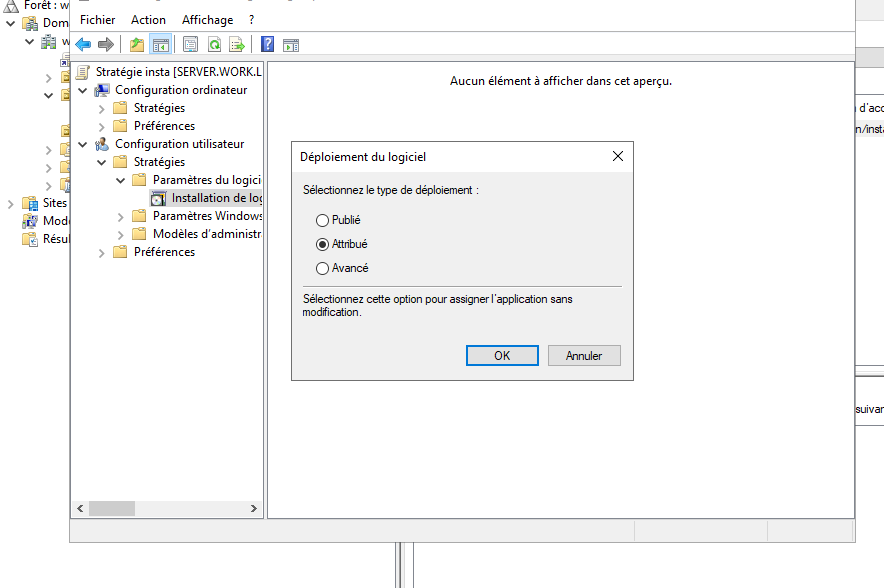Expand the Modèles d'administration folder

point(121,234)
